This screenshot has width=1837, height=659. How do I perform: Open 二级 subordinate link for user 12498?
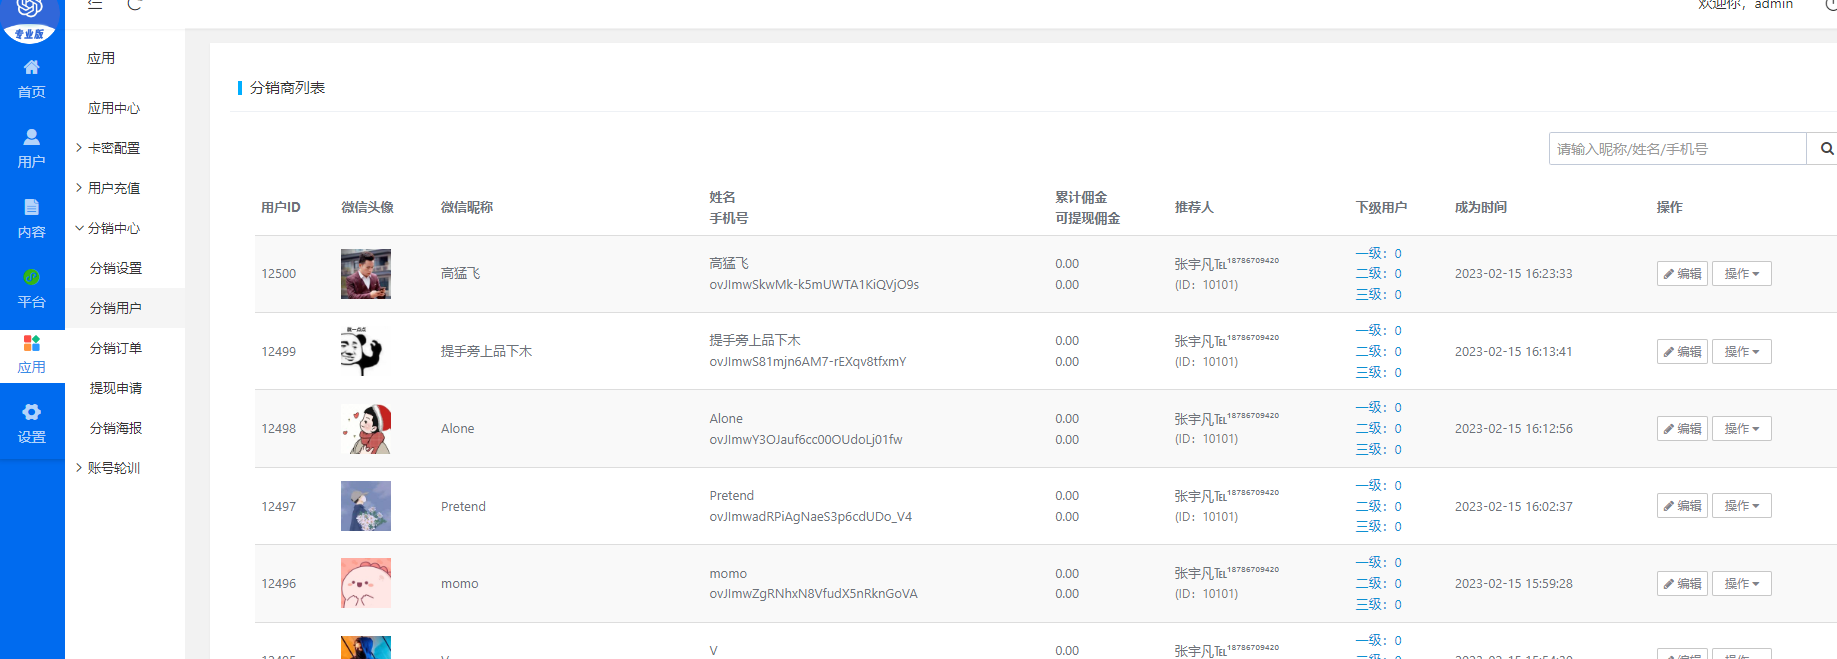tap(1379, 429)
